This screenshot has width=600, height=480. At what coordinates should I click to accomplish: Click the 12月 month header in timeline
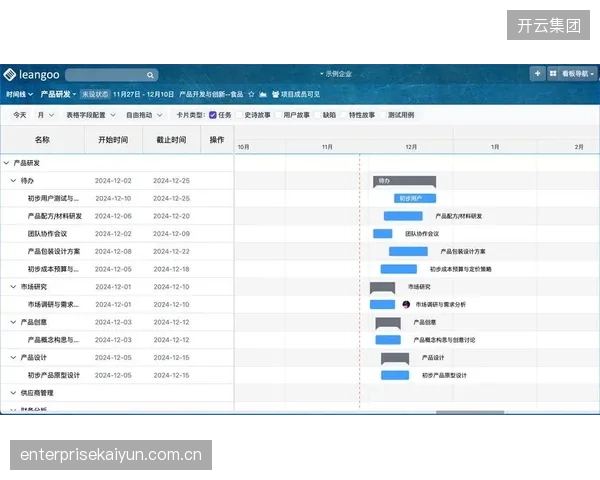411,147
